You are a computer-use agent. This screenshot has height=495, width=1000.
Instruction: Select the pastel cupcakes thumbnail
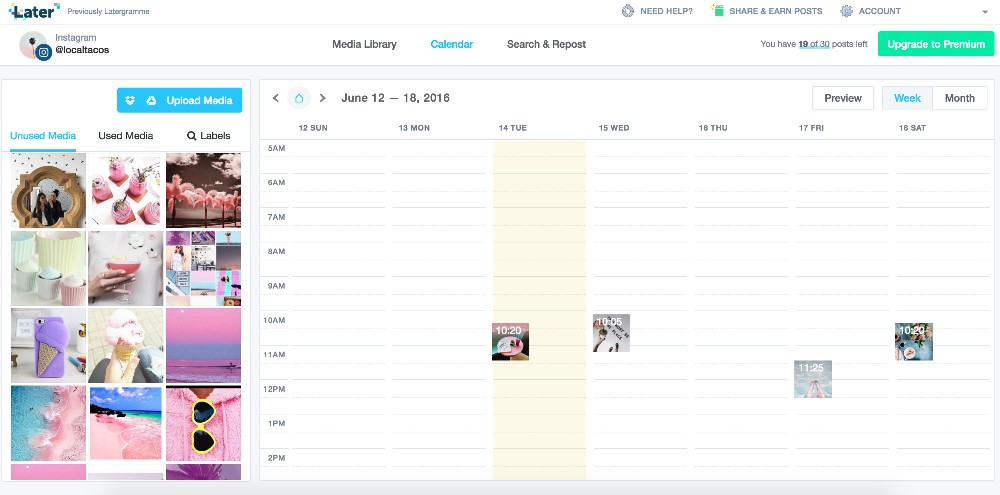[48, 269]
